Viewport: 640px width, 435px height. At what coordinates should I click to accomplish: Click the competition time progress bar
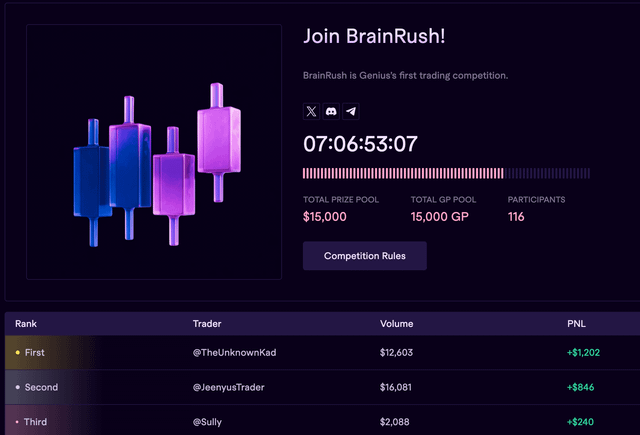click(x=446, y=173)
